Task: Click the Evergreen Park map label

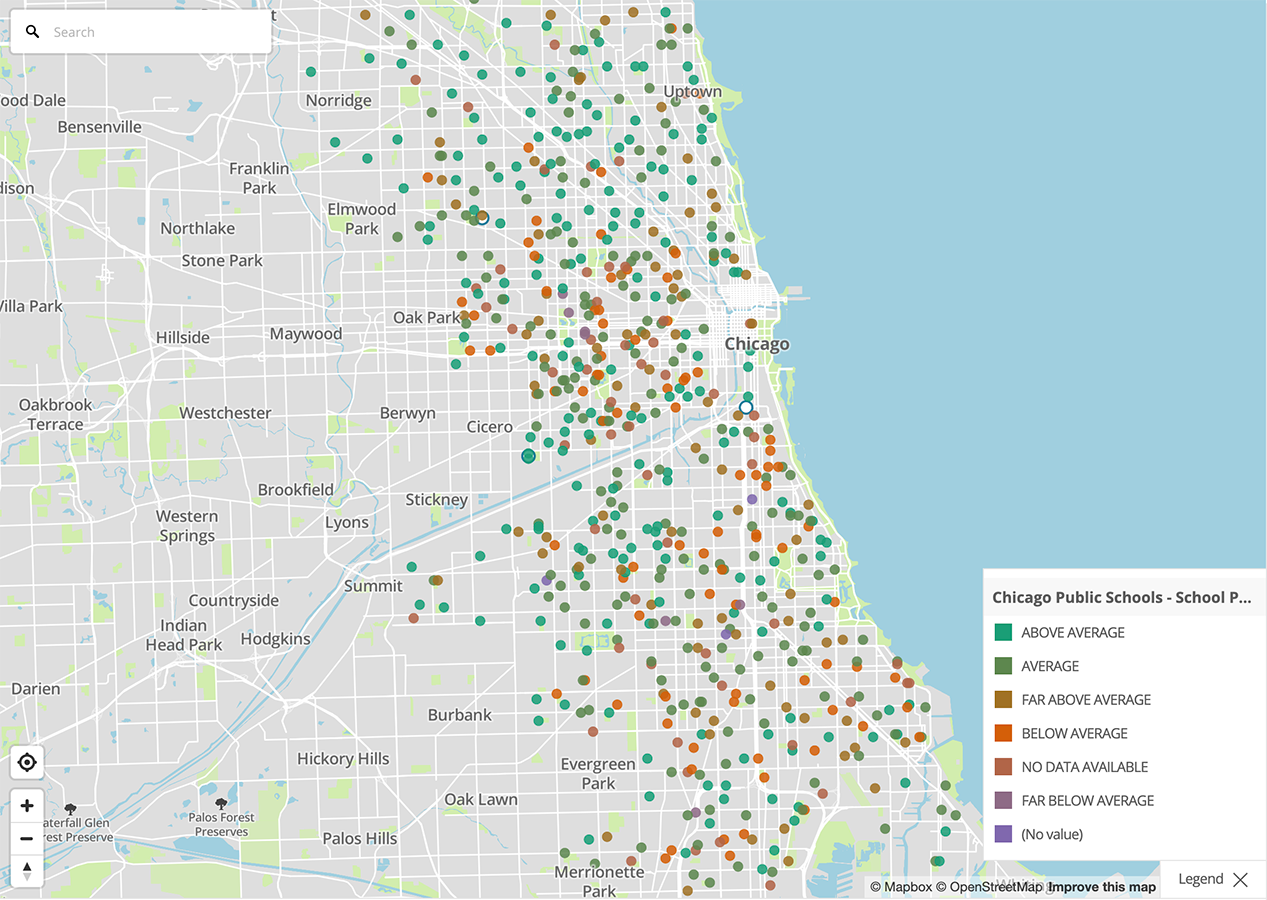Action: click(598, 774)
